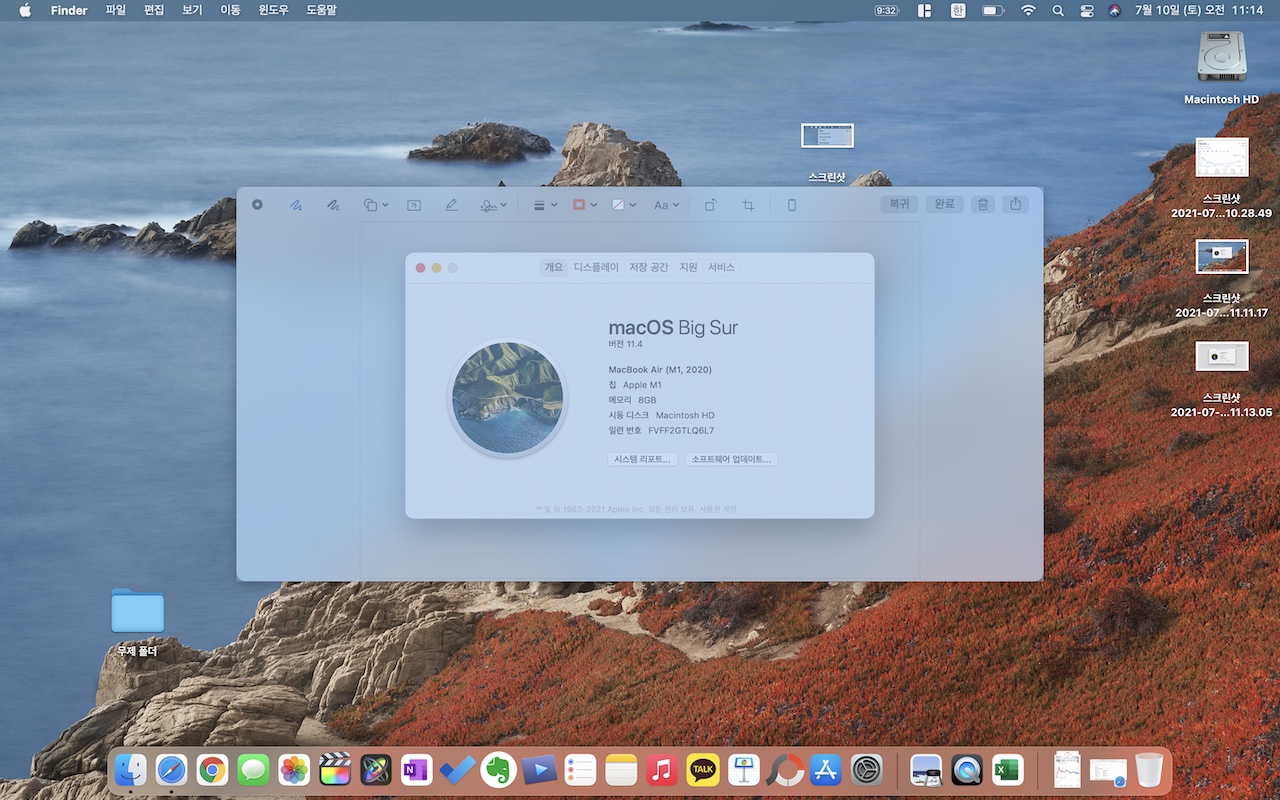Open Finder from the Dock

(x=130, y=770)
